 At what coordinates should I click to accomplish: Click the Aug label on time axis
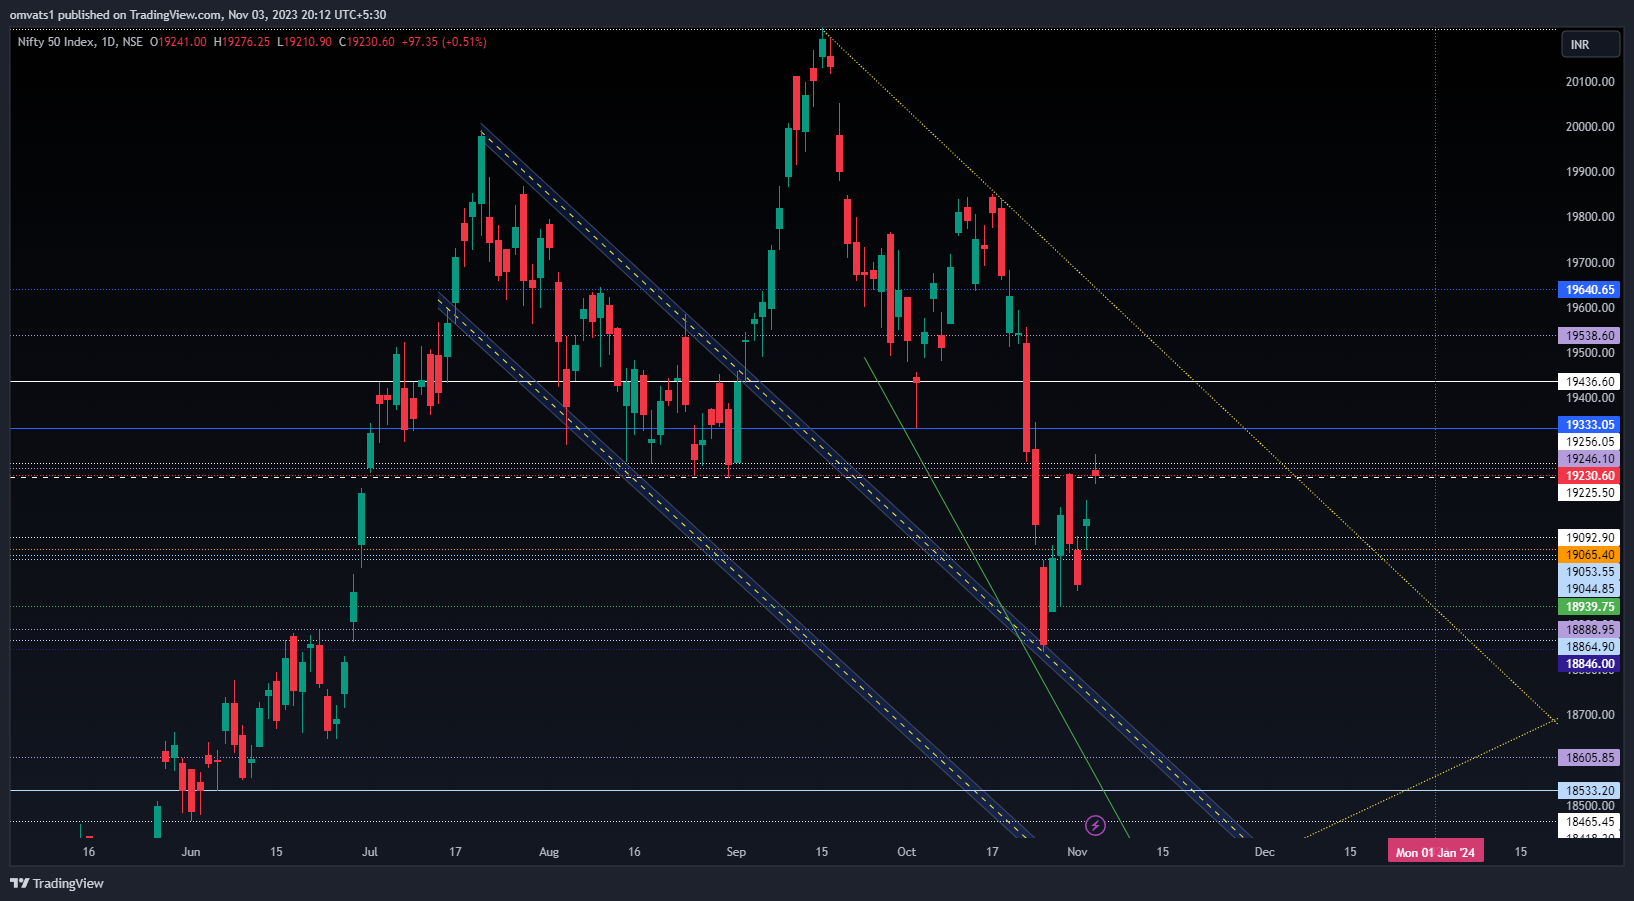(549, 852)
